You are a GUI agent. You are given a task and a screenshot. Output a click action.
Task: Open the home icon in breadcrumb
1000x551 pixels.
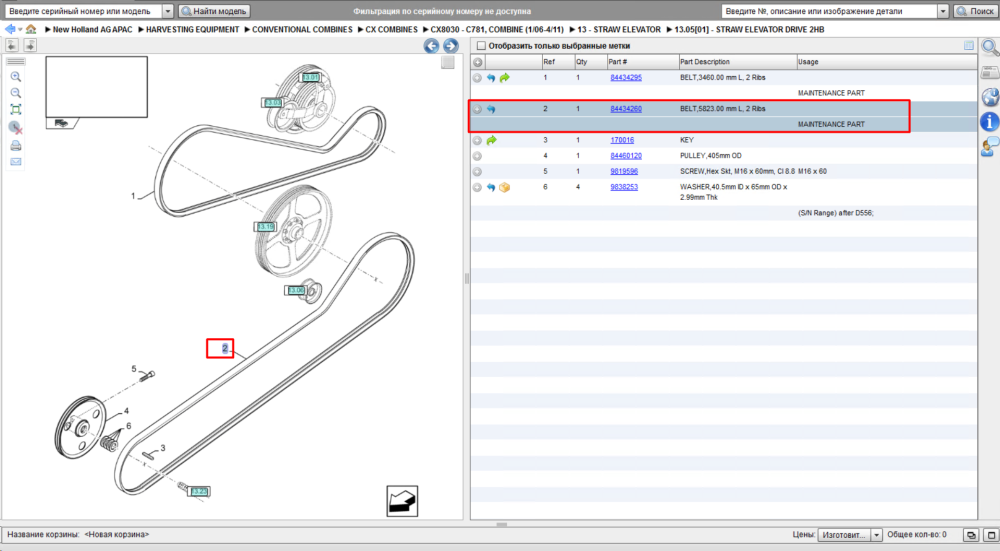point(31,29)
